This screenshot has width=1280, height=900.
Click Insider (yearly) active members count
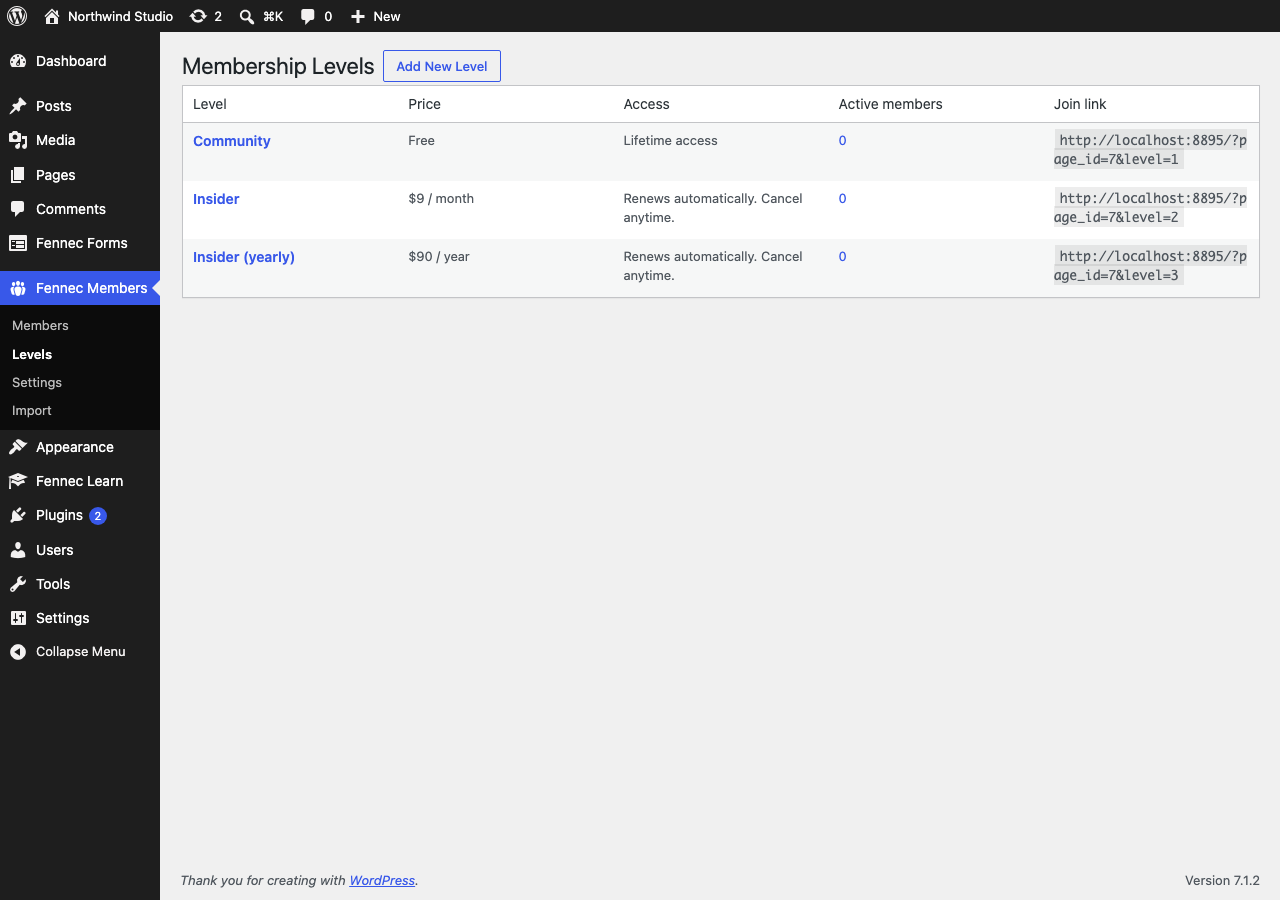(x=842, y=257)
